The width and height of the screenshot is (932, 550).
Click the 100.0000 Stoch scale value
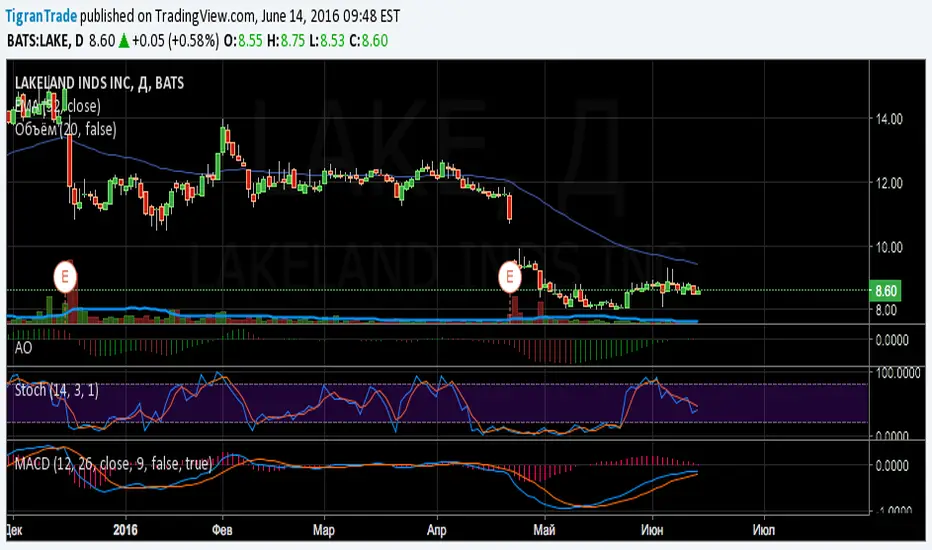click(898, 373)
